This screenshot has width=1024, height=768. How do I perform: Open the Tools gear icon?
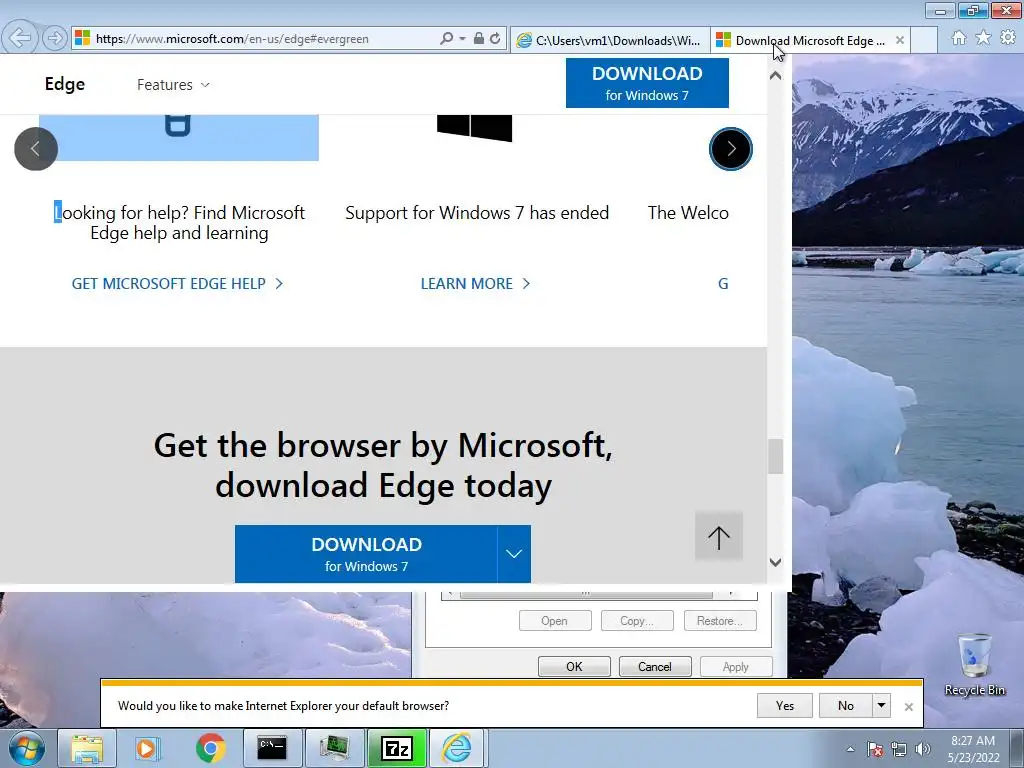click(x=1008, y=38)
